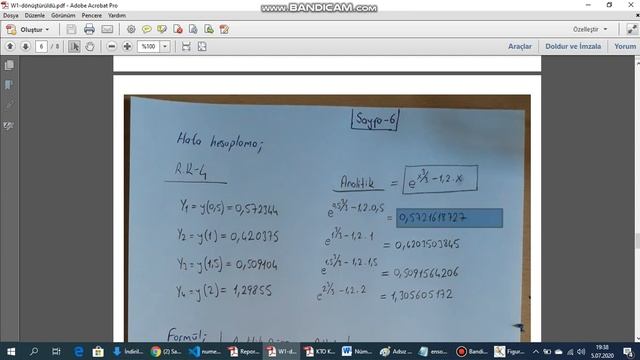Image resolution: width=640 pixels, height=360 pixels.
Task: Click the vertical scrollbar thumb
Action: [637, 240]
